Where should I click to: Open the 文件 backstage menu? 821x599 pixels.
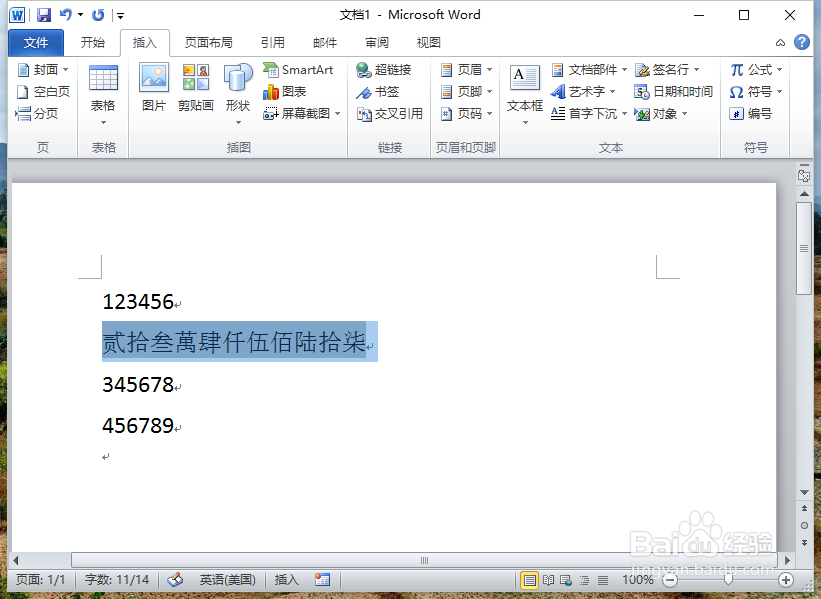(x=36, y=42)
